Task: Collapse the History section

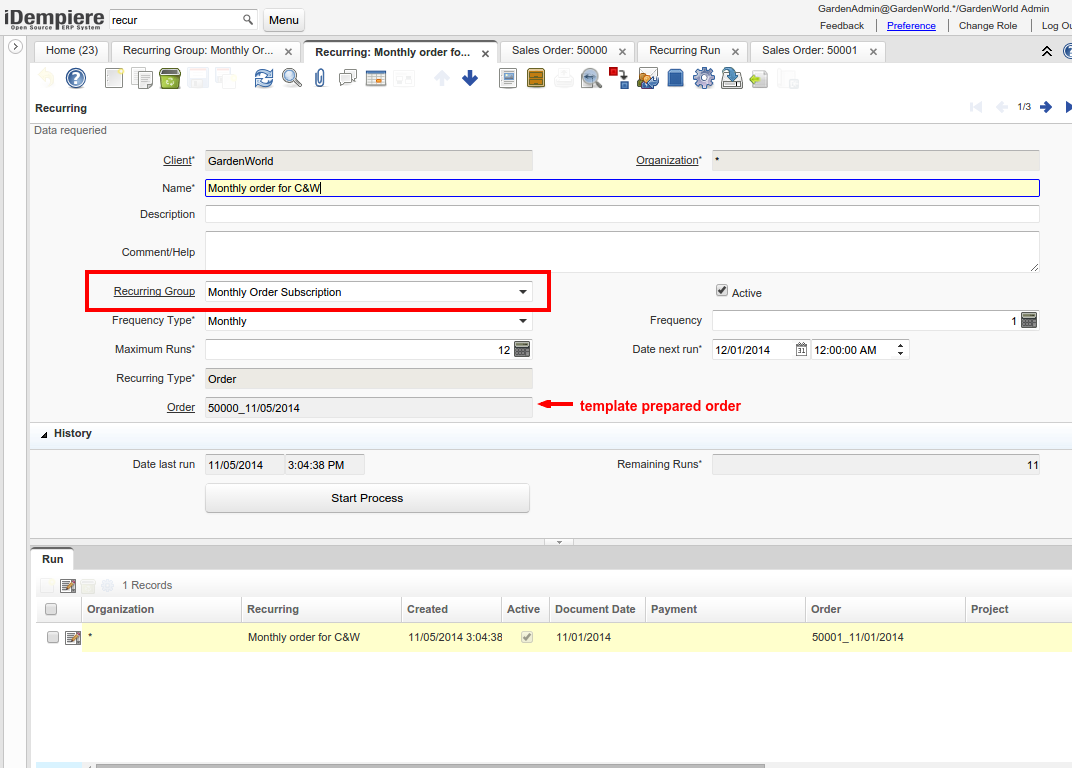Action: pos(44,434)
